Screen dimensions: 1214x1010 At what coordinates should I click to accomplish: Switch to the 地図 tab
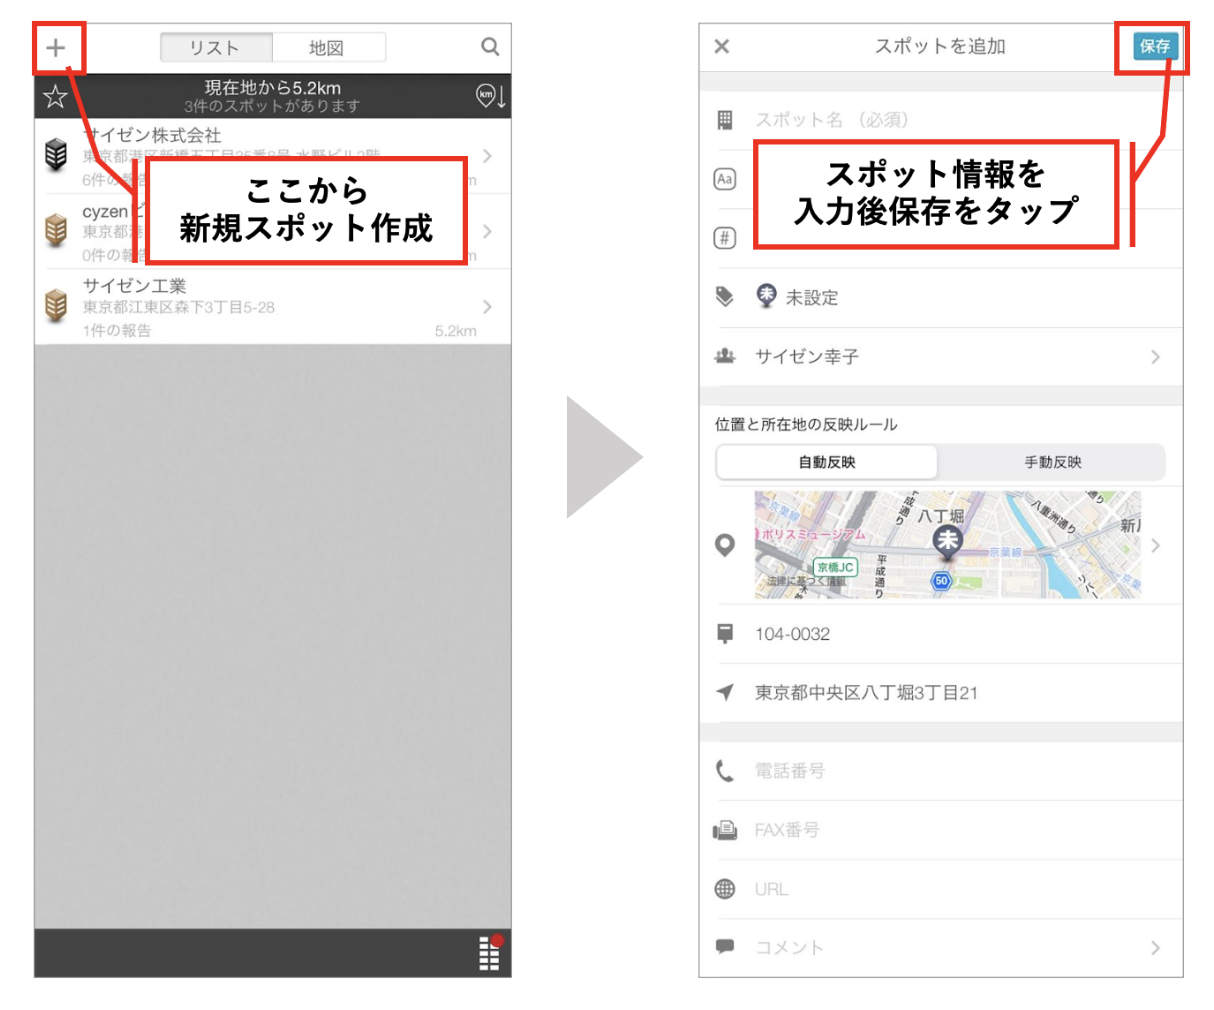pyautogui.click(x=328, y=47)
